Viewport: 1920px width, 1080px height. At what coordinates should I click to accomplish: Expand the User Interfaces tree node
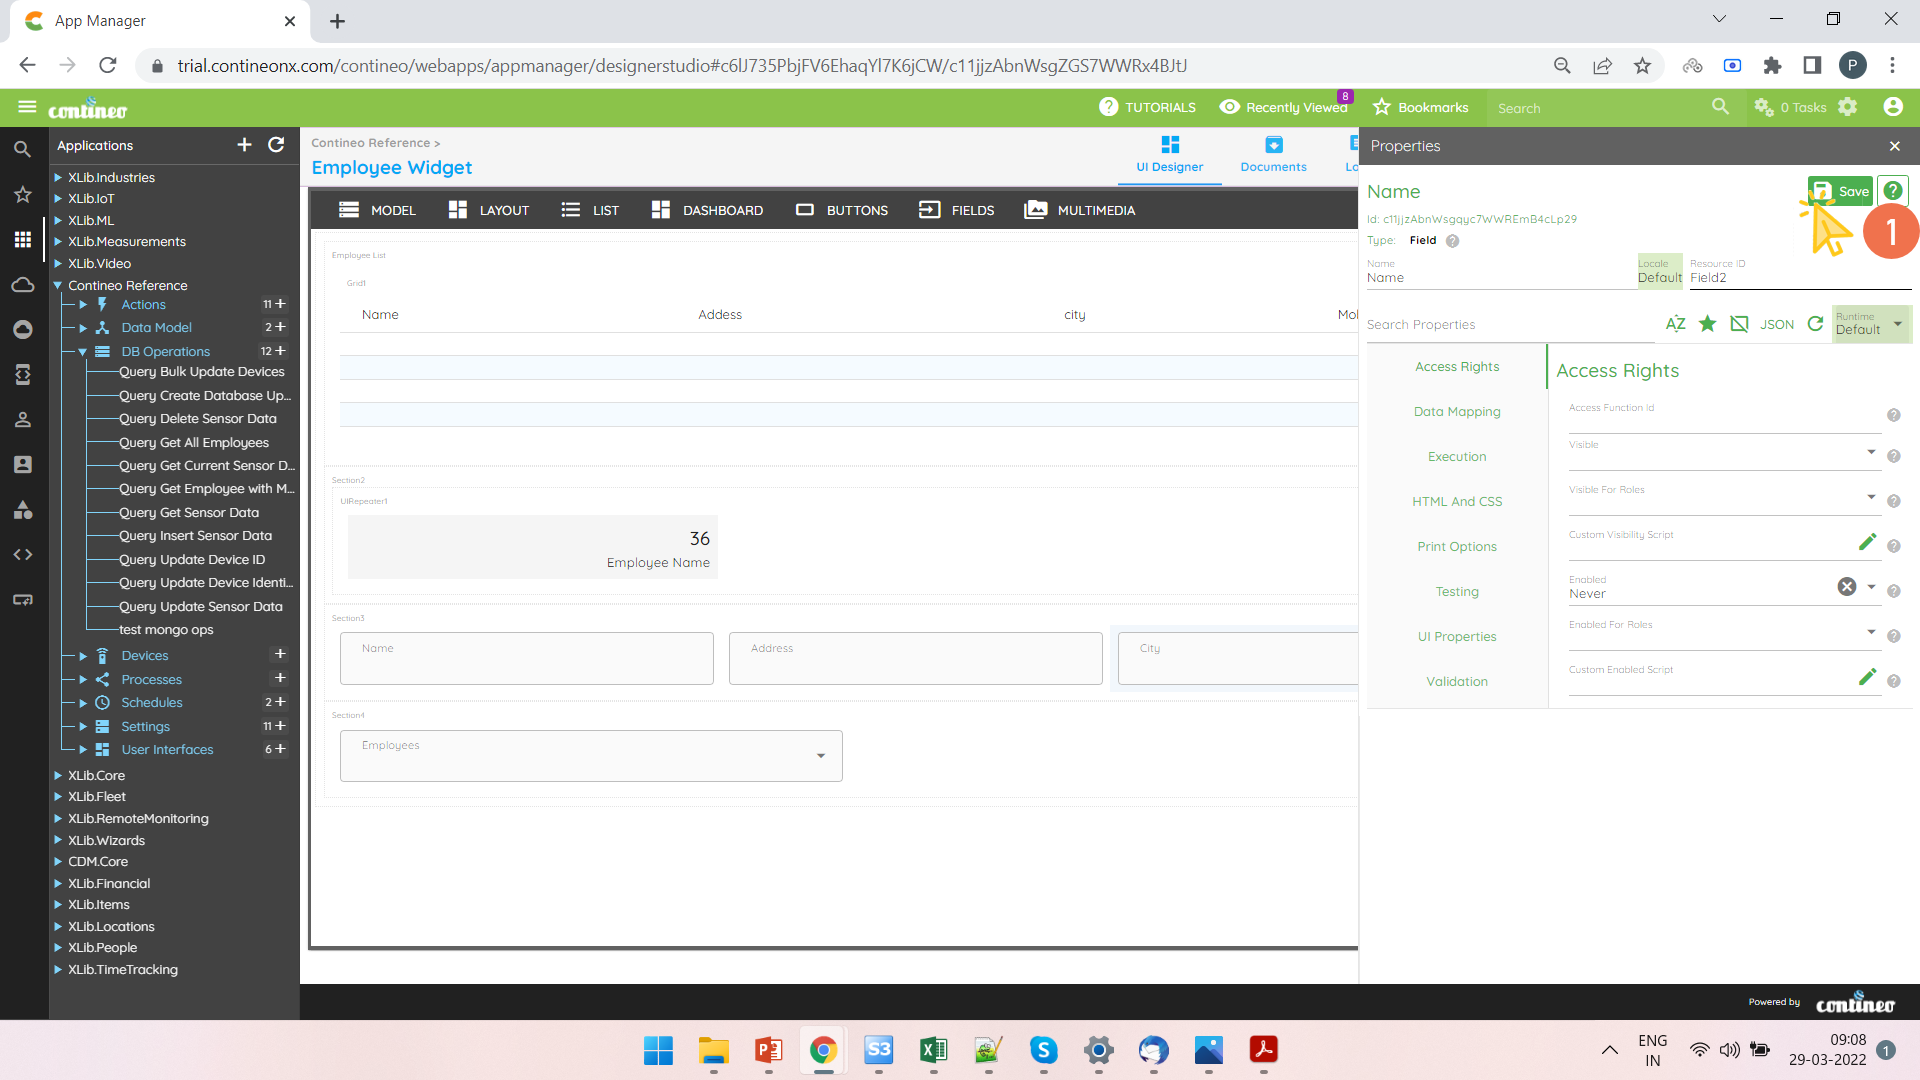point(83,750)
